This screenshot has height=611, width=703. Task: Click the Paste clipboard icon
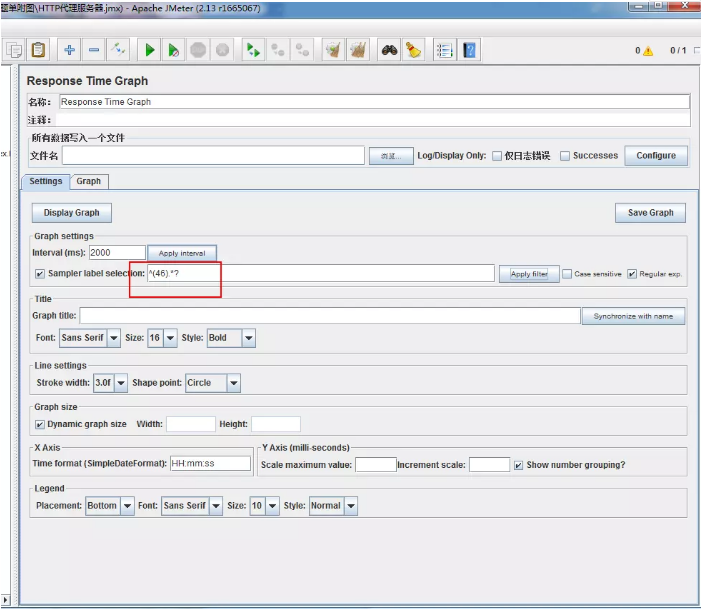39,50
